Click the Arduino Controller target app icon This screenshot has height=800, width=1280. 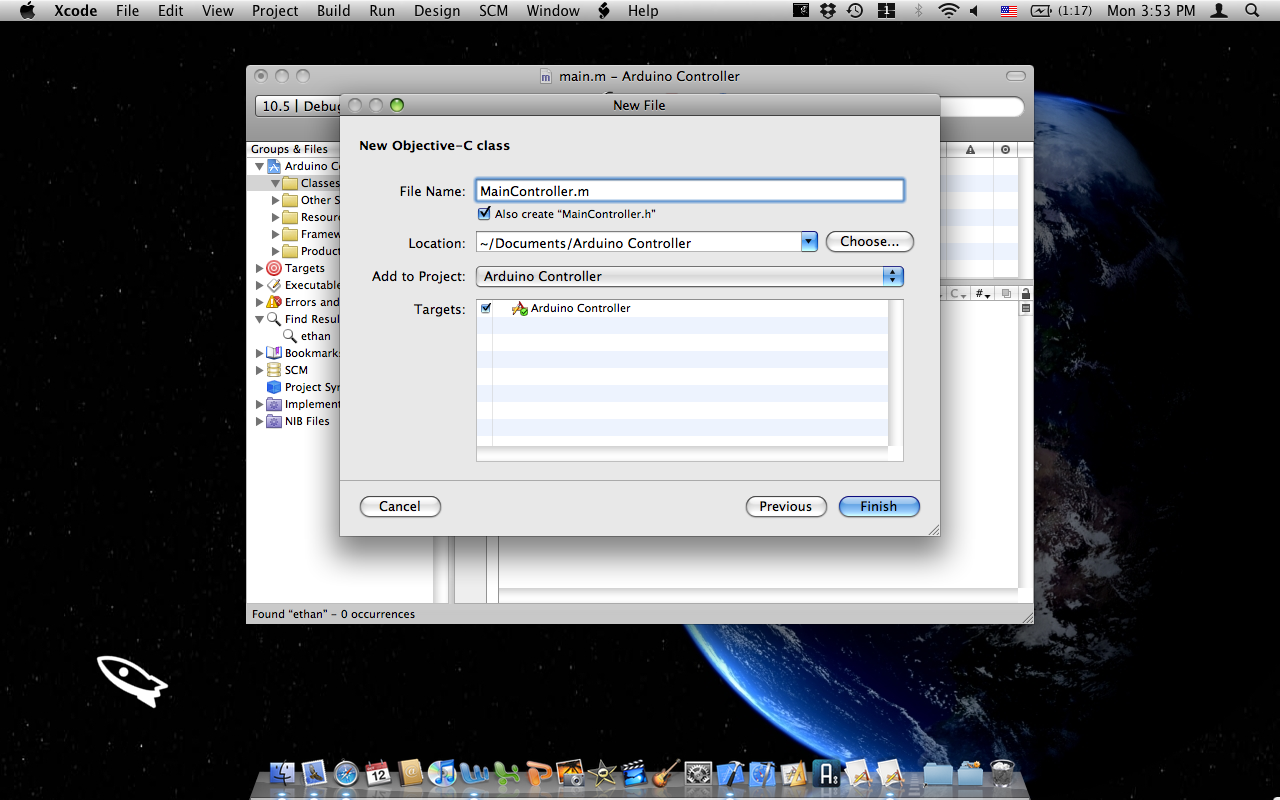(x=519, y=308)
